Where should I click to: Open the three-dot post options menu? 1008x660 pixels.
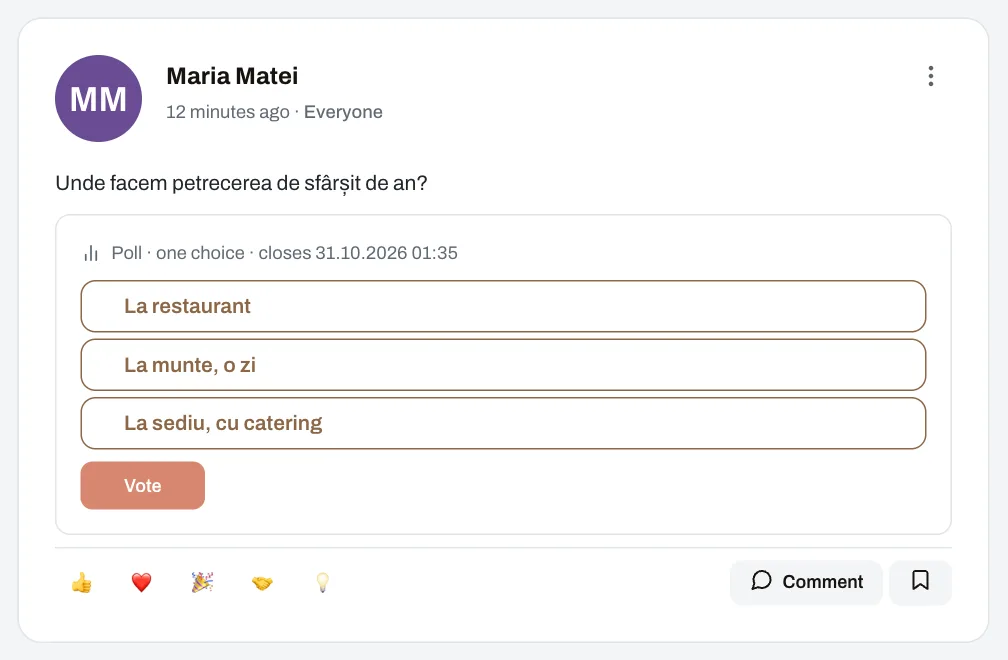[930, 76]
